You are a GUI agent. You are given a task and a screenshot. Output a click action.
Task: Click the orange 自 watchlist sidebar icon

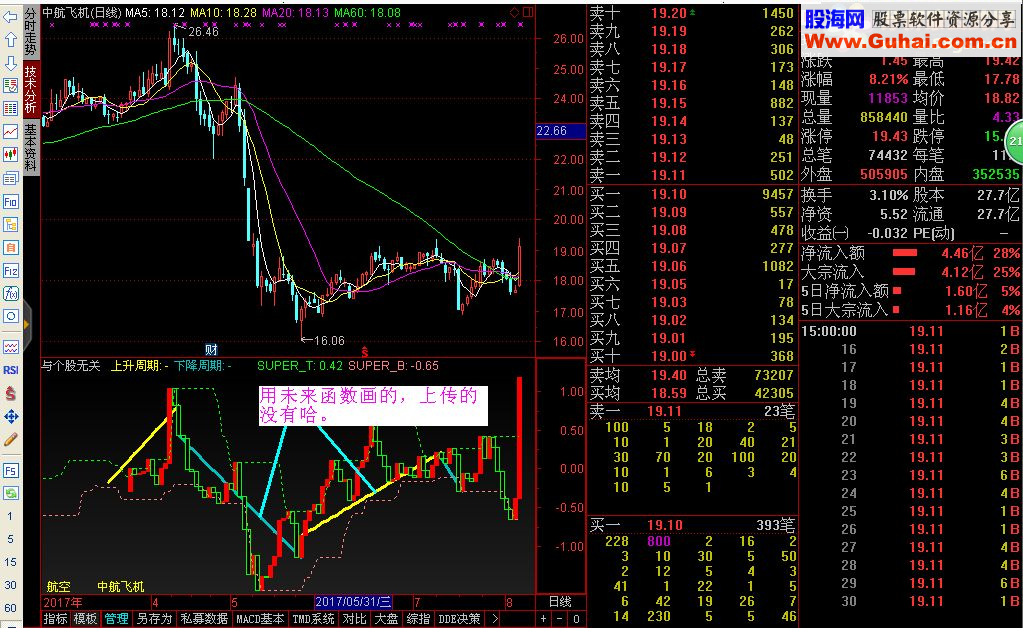click(x=10, y=248)
